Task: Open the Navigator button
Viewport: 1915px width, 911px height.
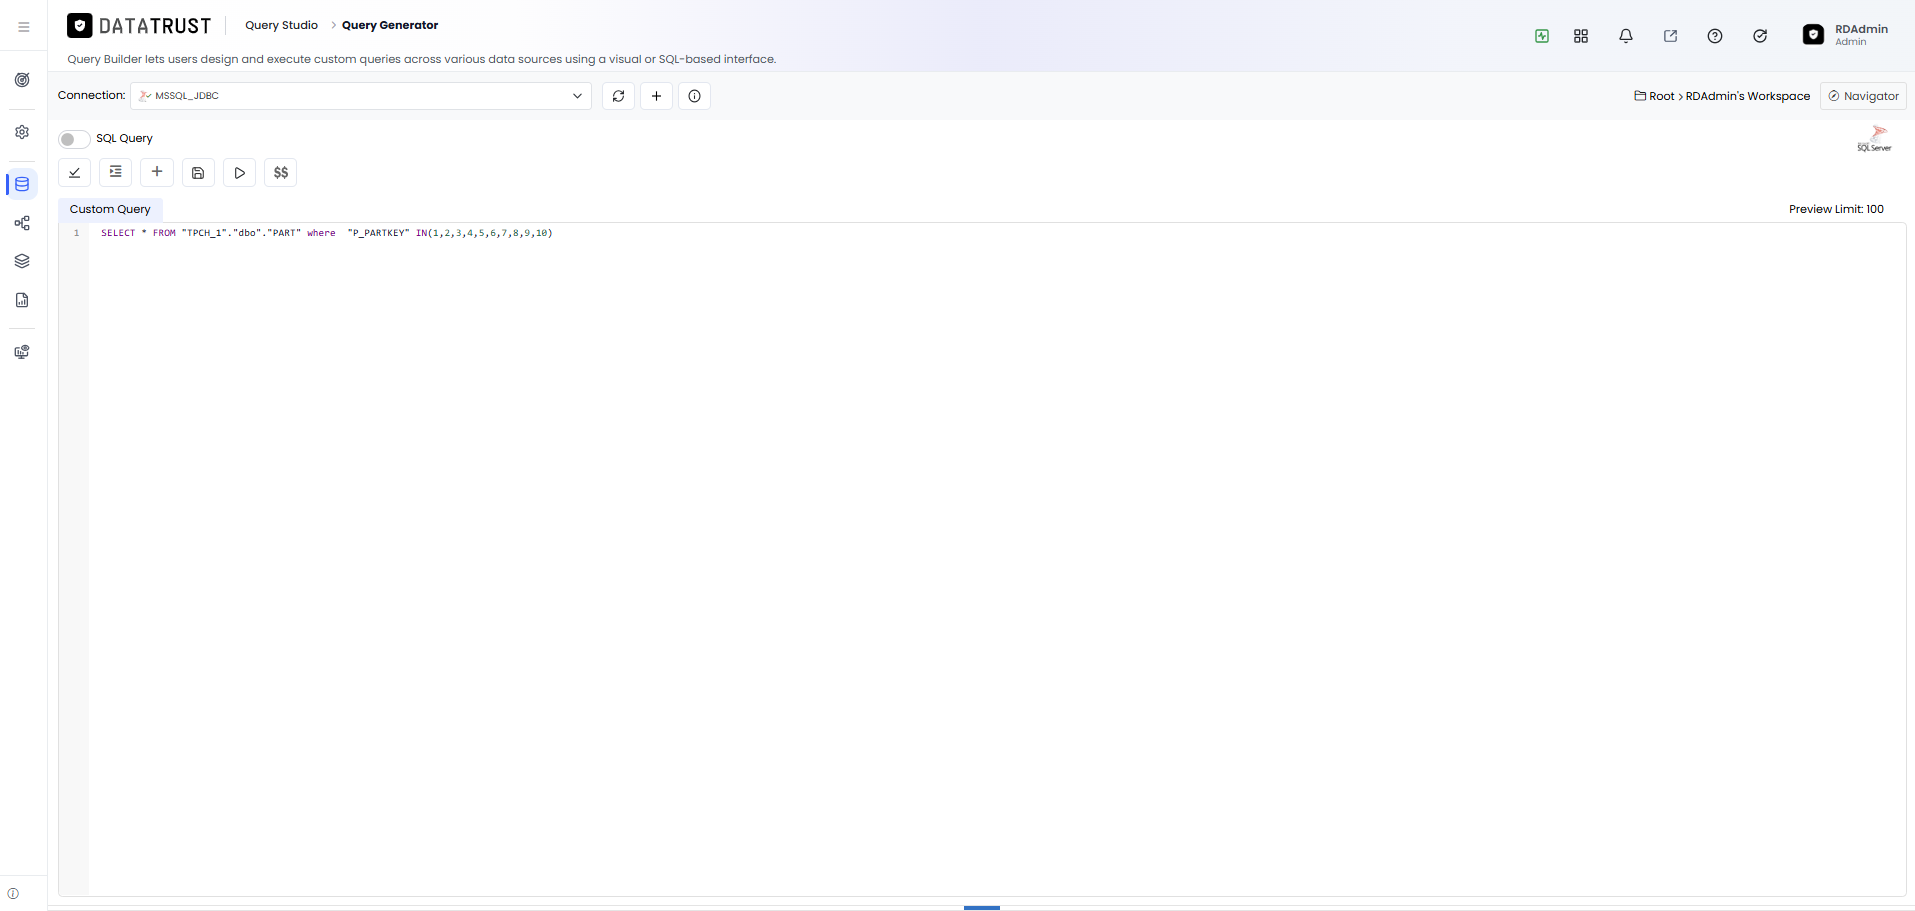Action: tap(1863, 96)
